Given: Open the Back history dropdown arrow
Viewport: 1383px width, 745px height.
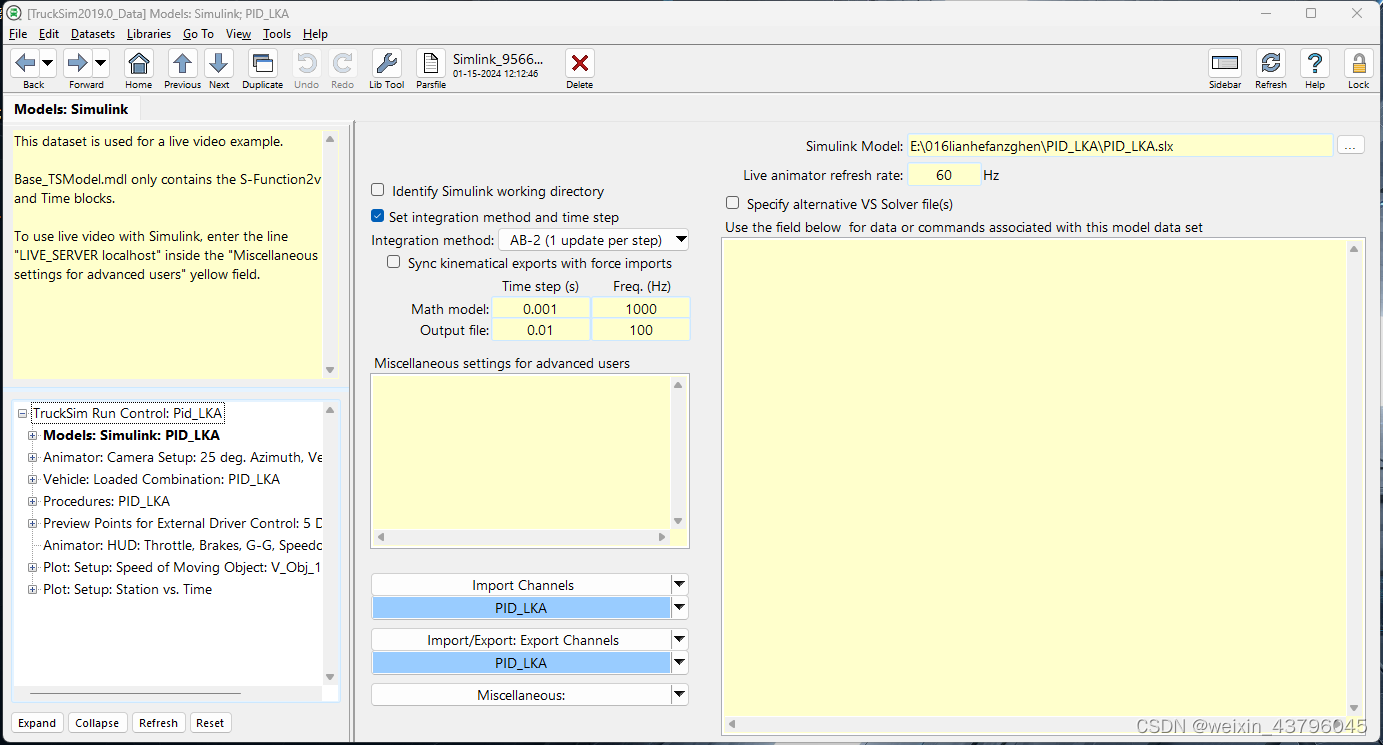Looking at the screenshot, I should point(47,64).
